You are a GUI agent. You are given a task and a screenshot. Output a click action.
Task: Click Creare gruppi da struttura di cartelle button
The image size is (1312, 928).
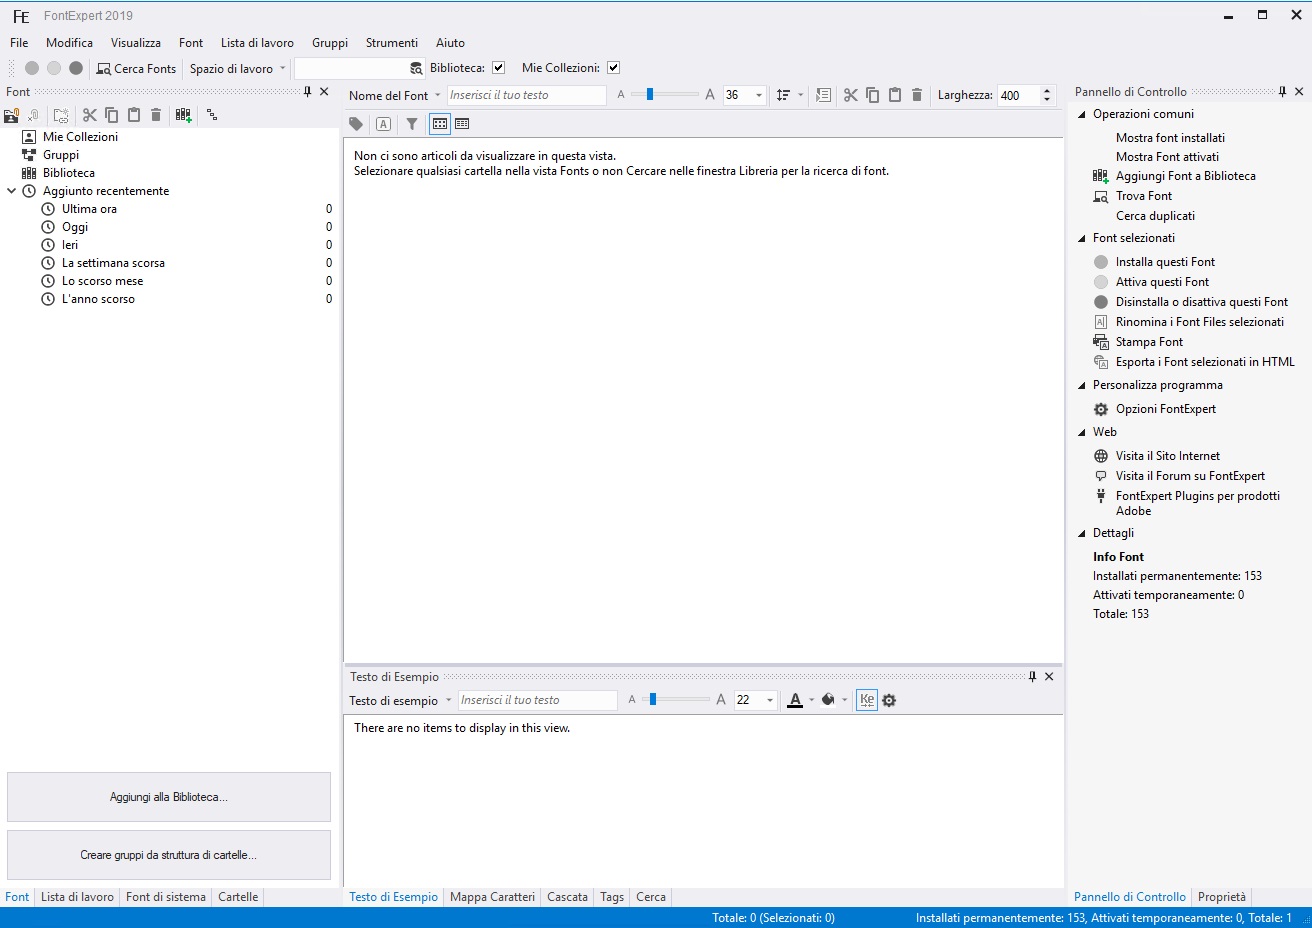[x=169, y=855]
